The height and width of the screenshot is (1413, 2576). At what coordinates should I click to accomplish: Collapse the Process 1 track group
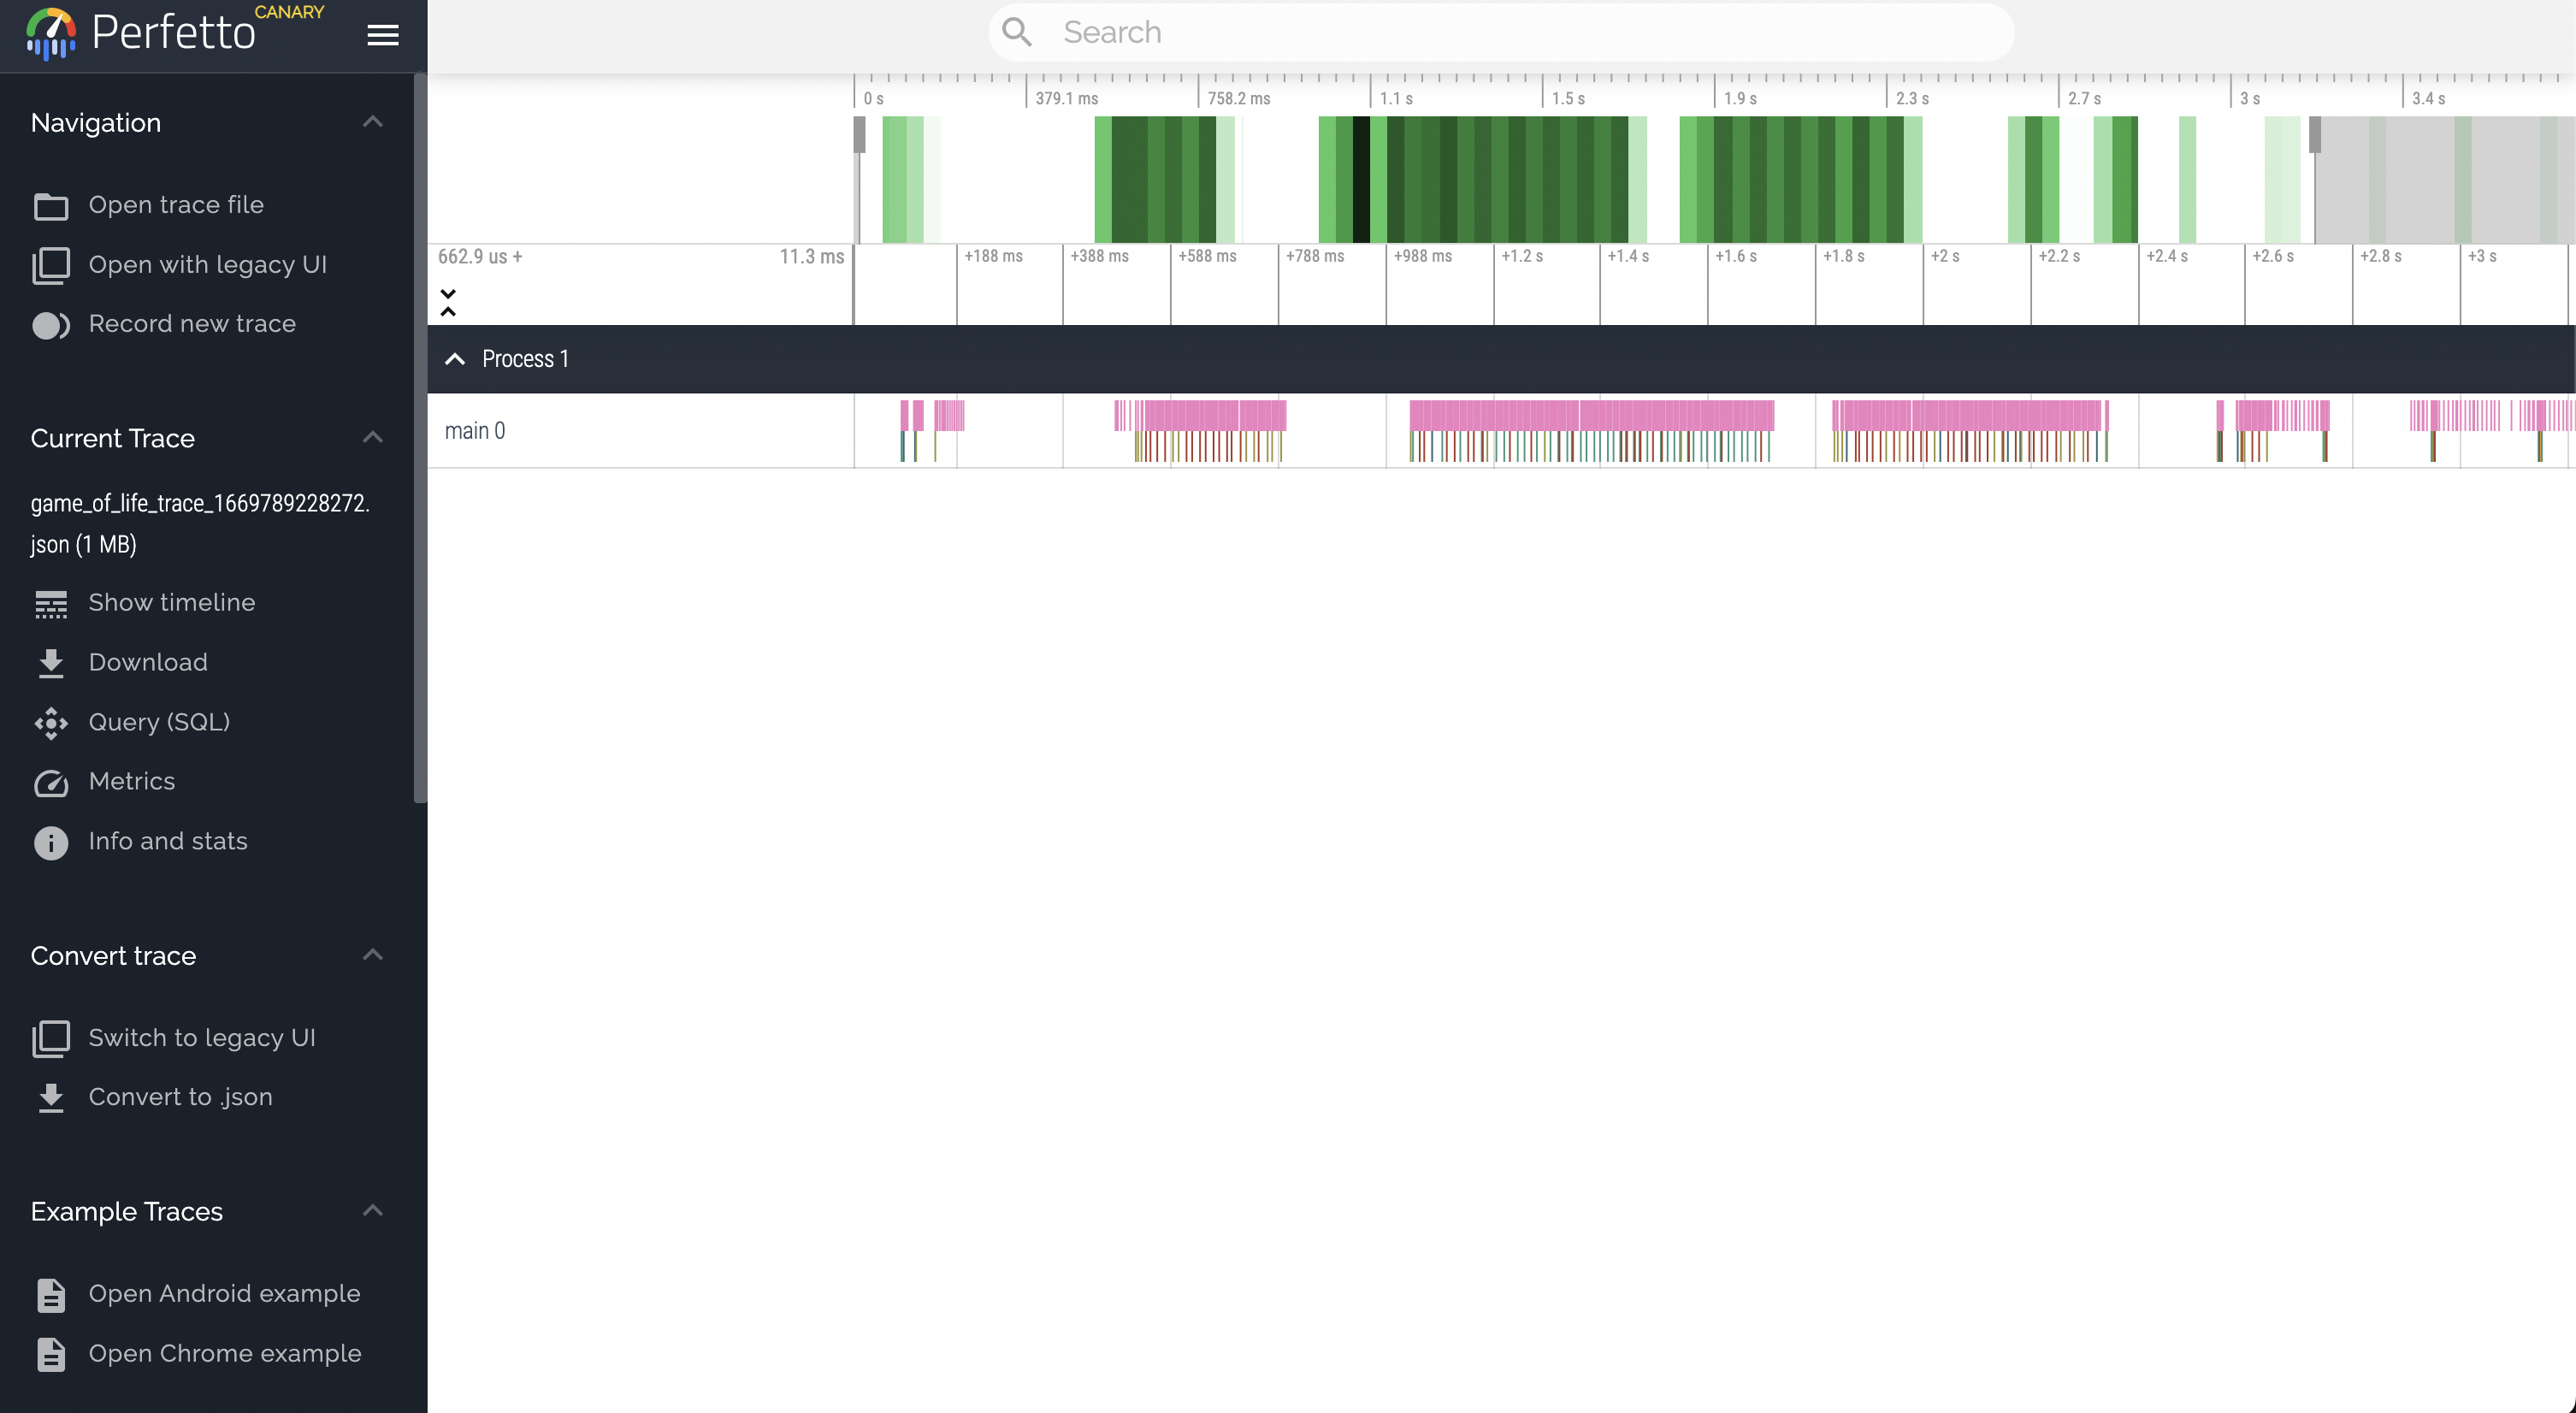(455, 359)
